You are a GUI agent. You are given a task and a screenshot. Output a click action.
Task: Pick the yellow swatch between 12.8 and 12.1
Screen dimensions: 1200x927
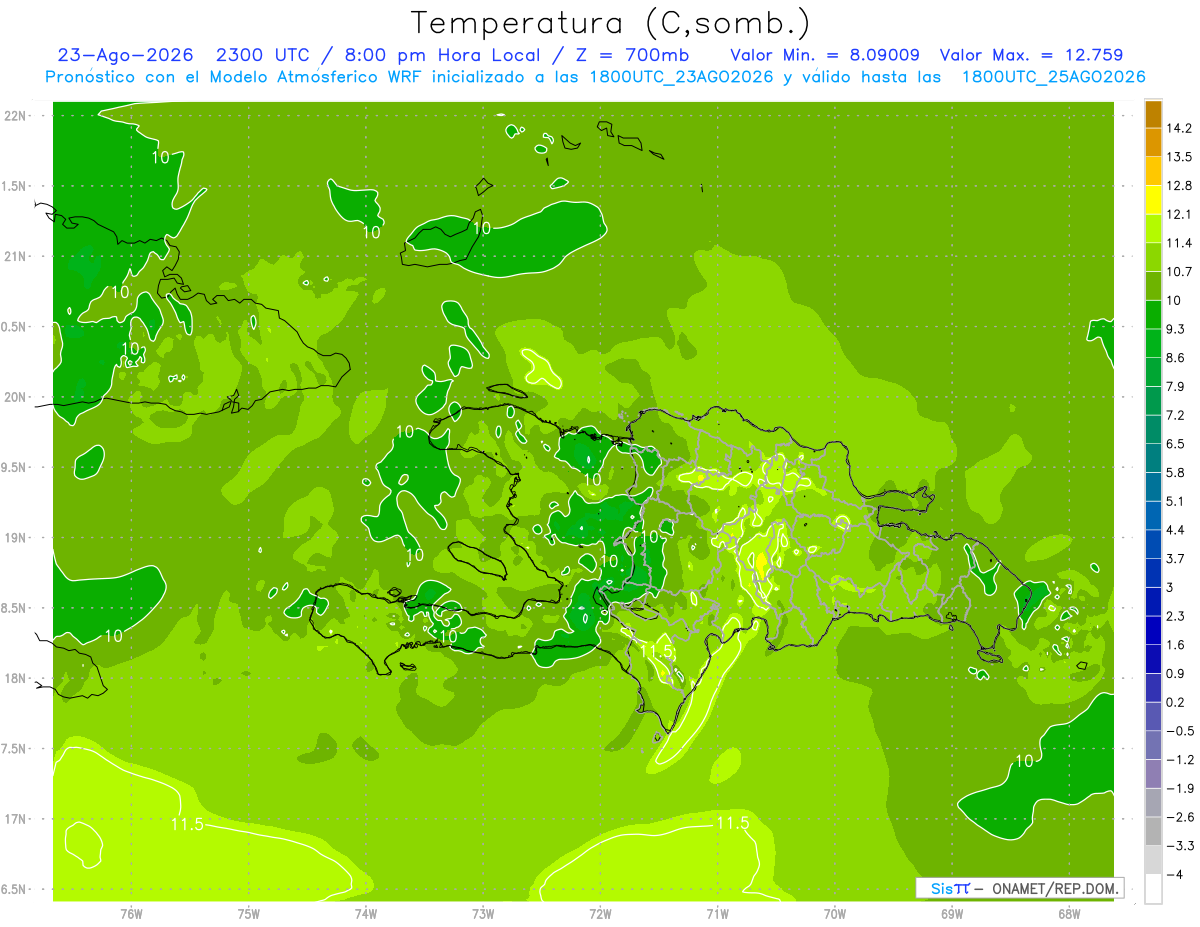coord(1153,200)
